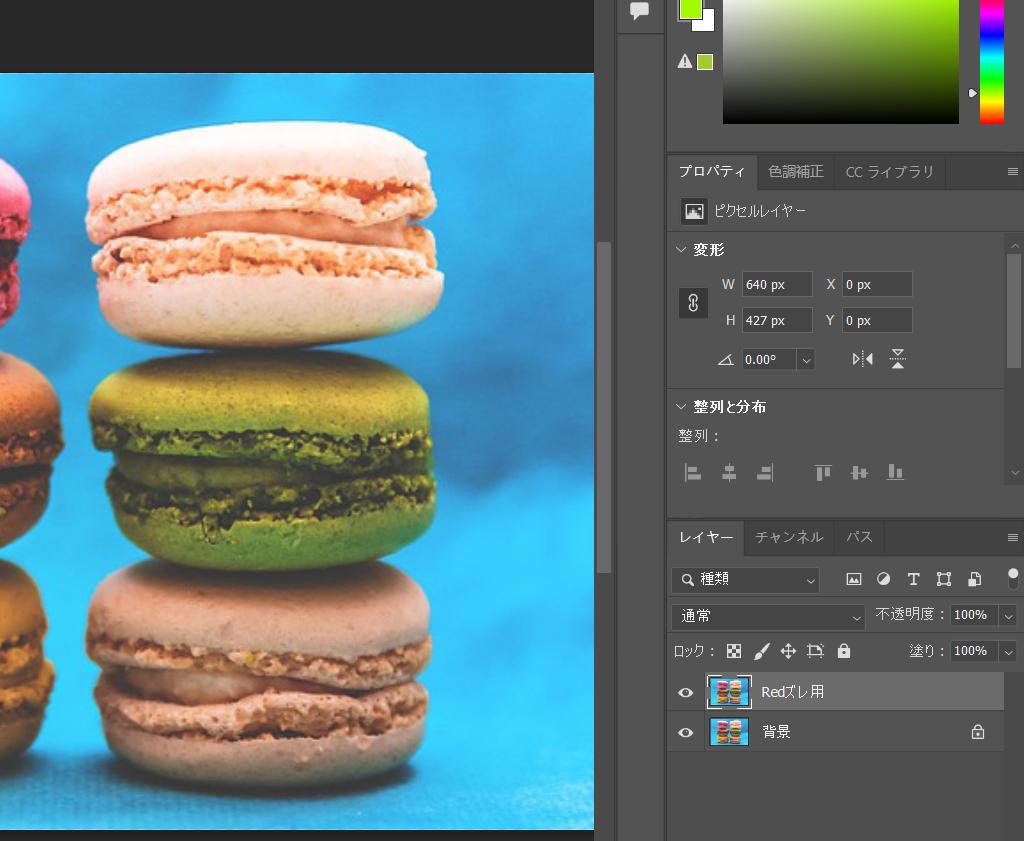Click the width-height link constraint icon

tap(693, 303)
